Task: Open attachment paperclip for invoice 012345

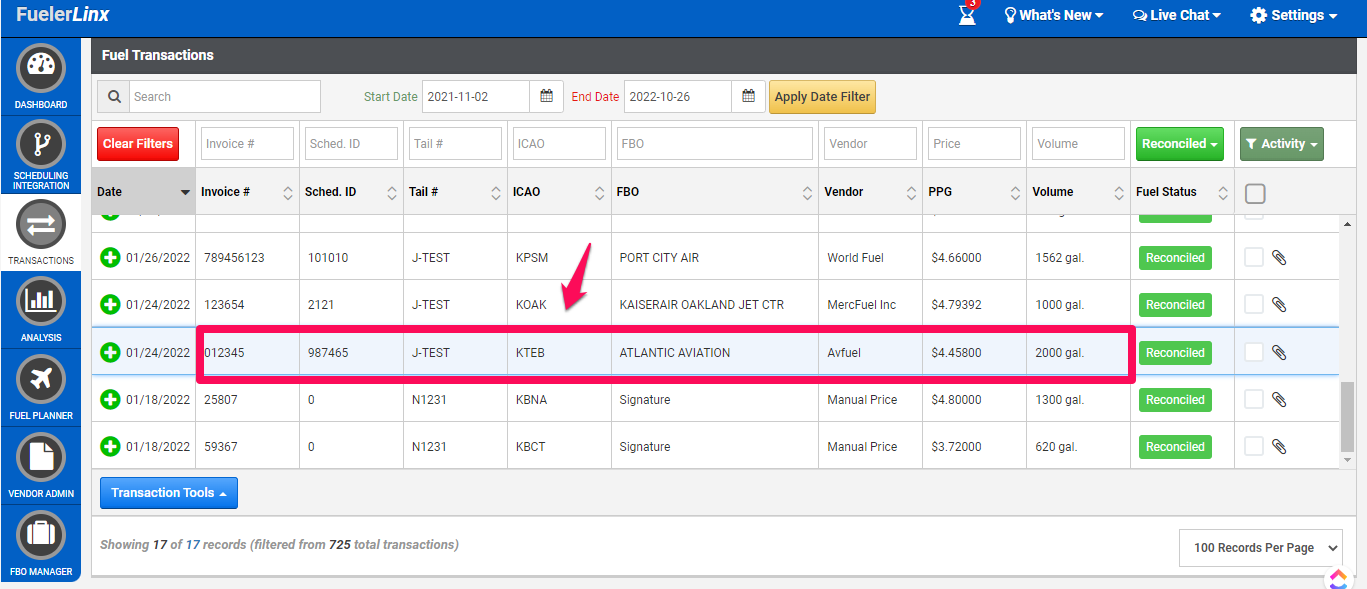Action: point(1279,353)
